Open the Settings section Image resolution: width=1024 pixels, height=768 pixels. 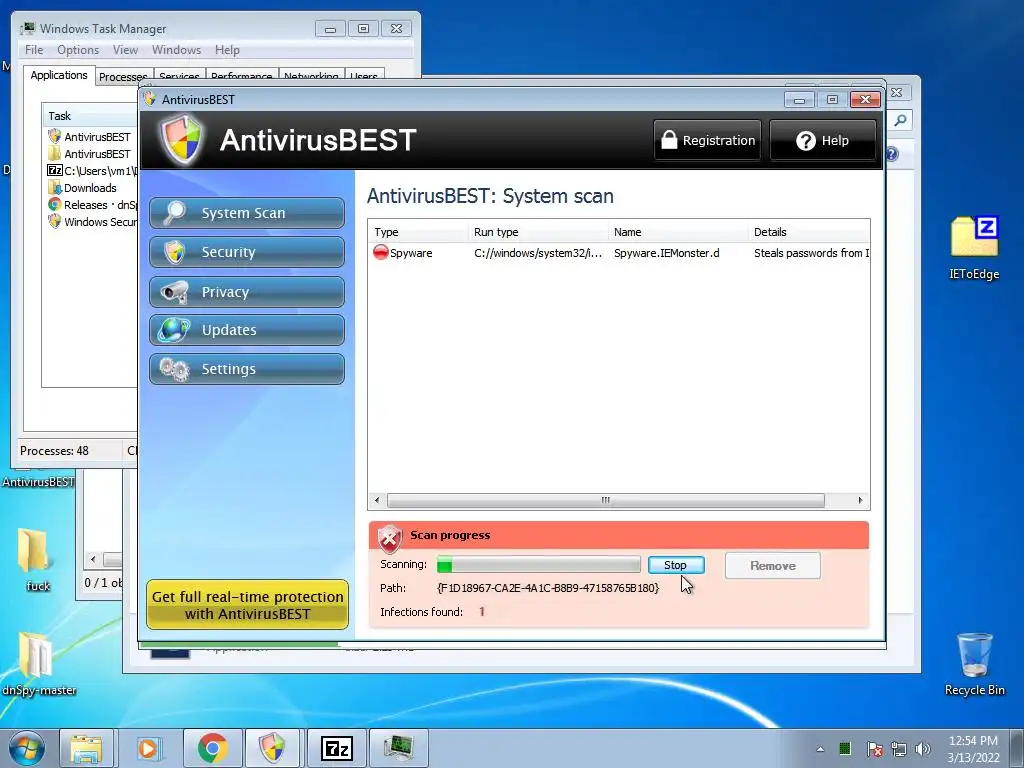pyautogui.click(x=247, y=369)
